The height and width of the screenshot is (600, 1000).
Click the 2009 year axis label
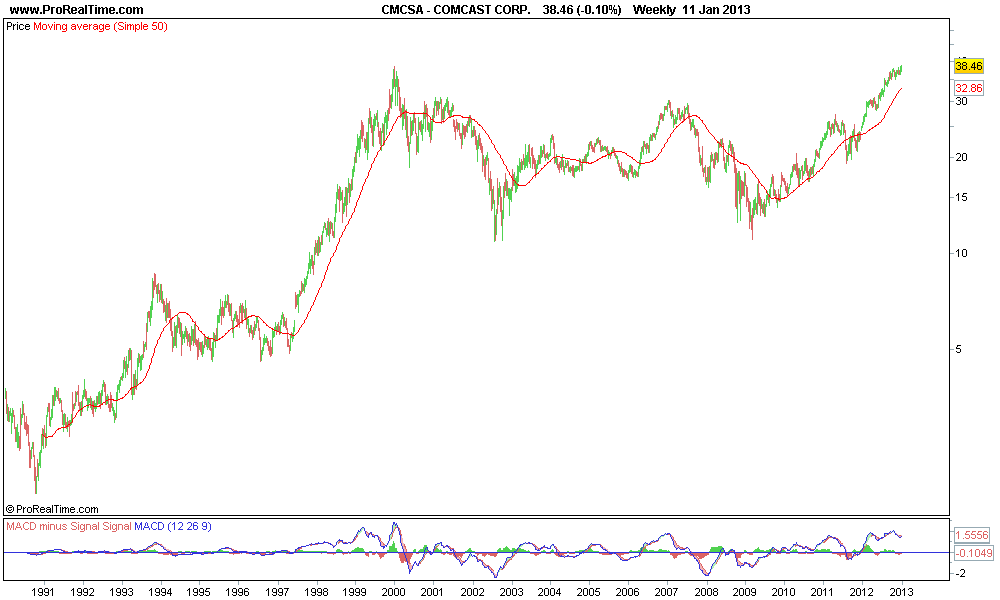[745, 592]
